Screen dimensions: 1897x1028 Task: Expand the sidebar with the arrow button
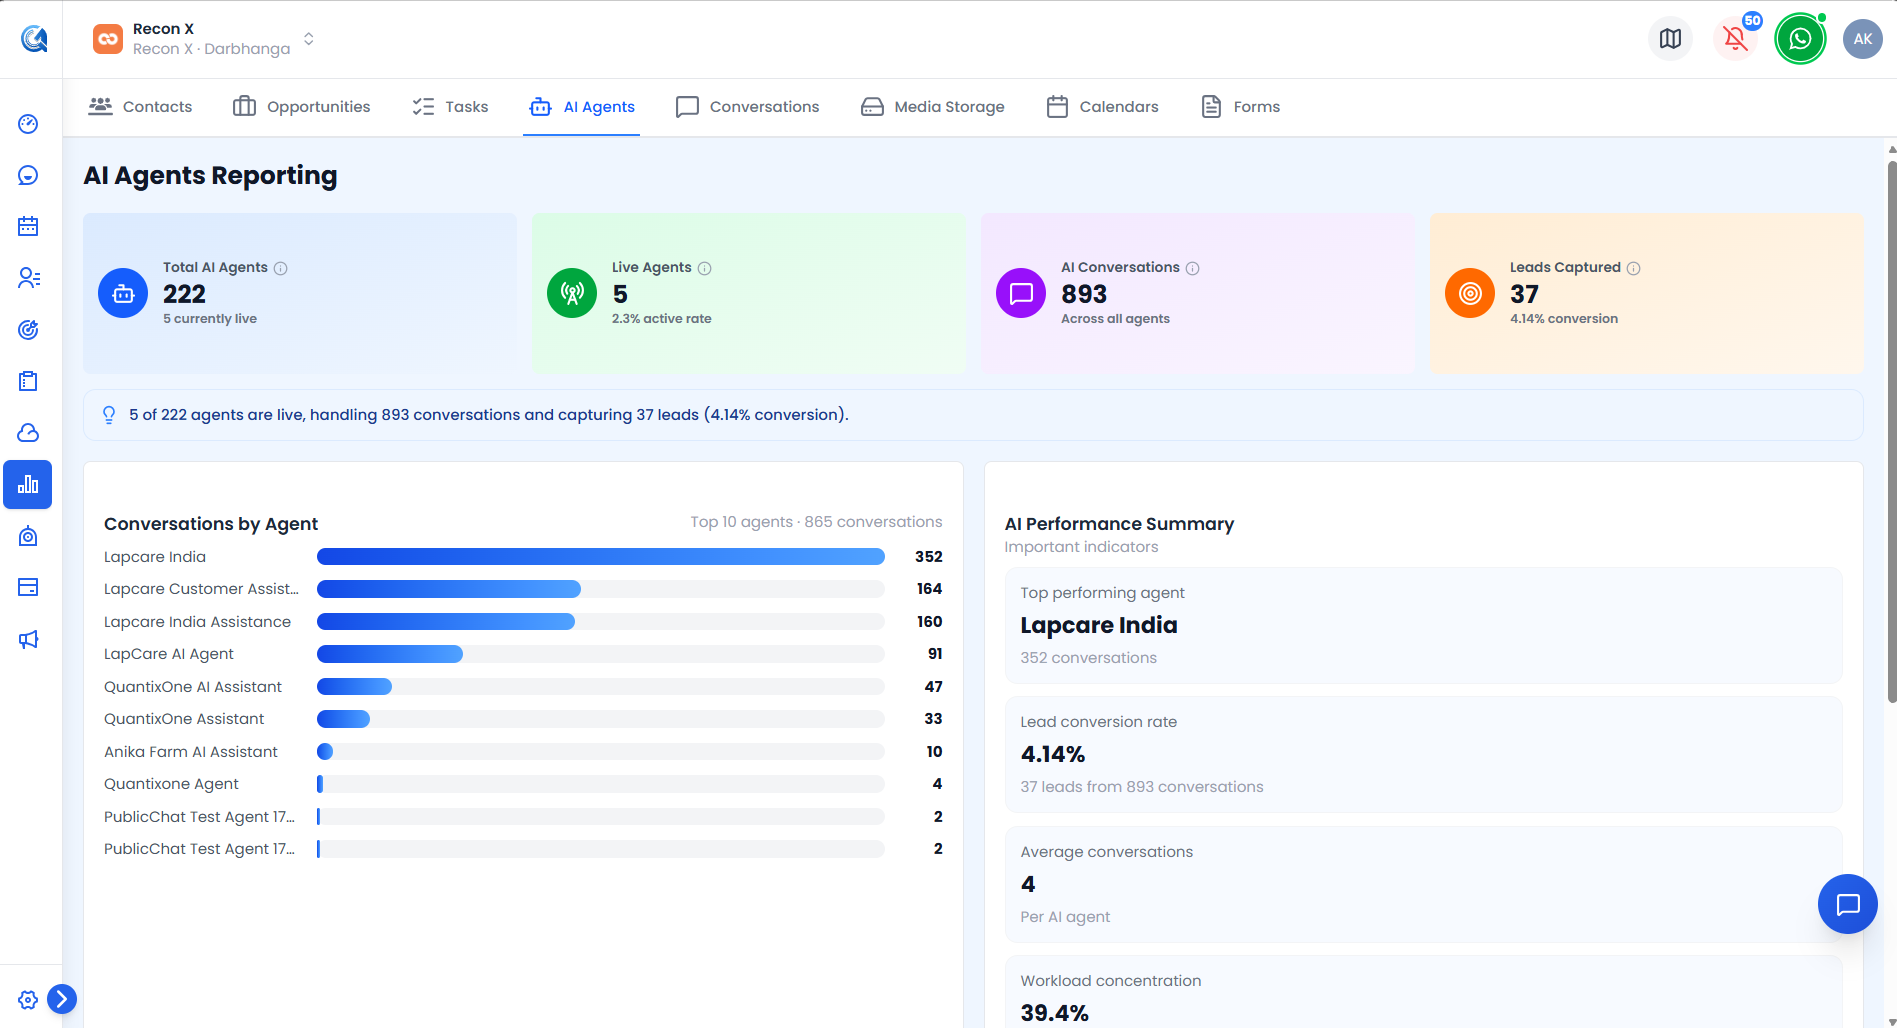point(62,999)
